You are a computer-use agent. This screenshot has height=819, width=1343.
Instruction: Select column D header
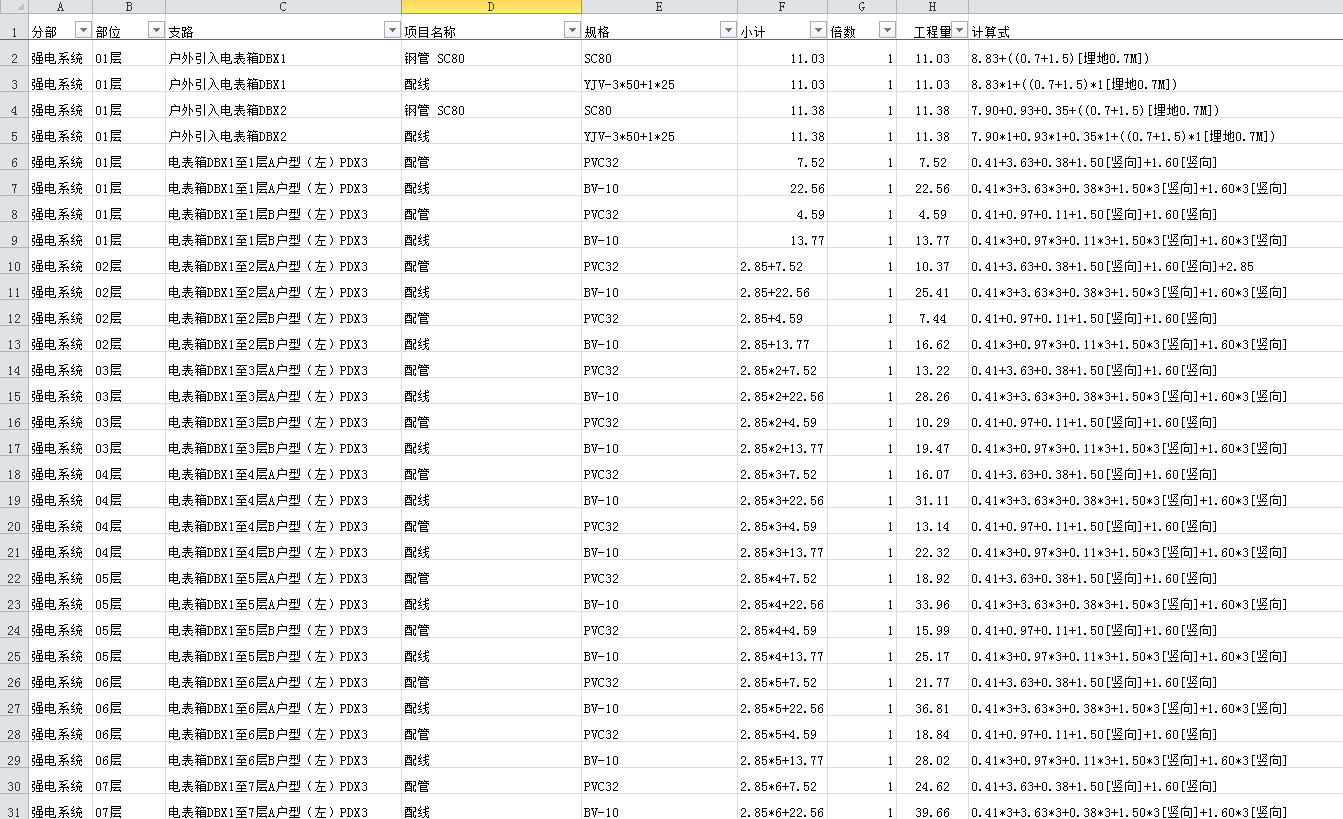tap(491, 7)
